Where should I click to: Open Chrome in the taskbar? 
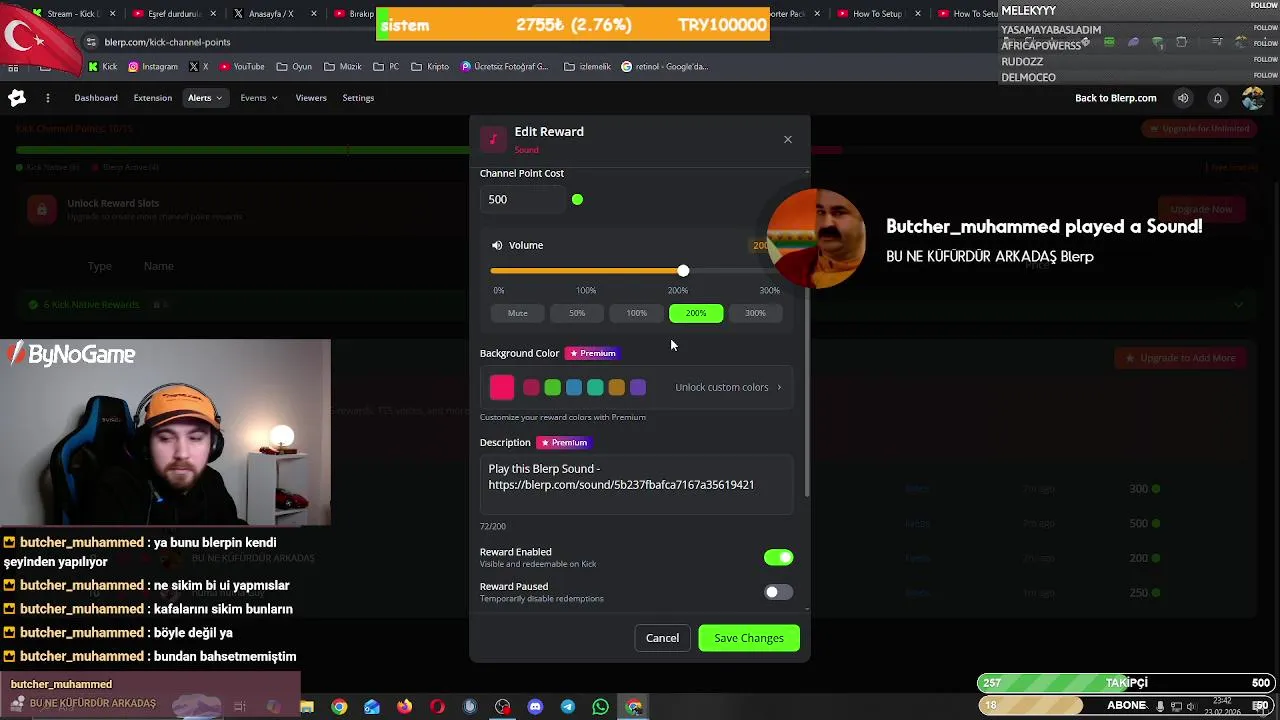click(x=339, y=707)
